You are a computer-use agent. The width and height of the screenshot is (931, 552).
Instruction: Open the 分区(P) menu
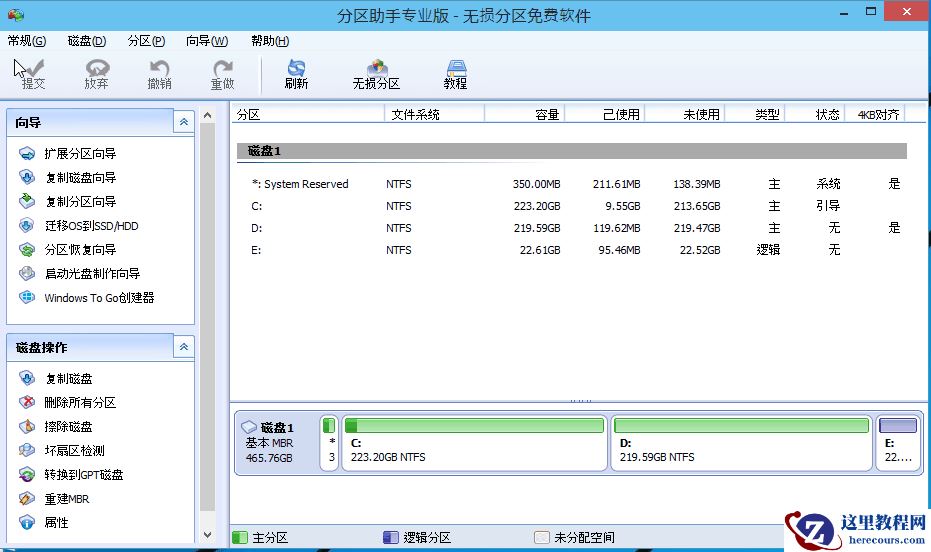146,41
